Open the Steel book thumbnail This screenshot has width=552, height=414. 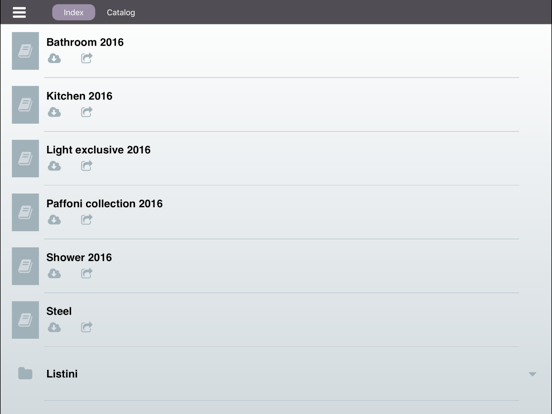click(x=25, y=320)
